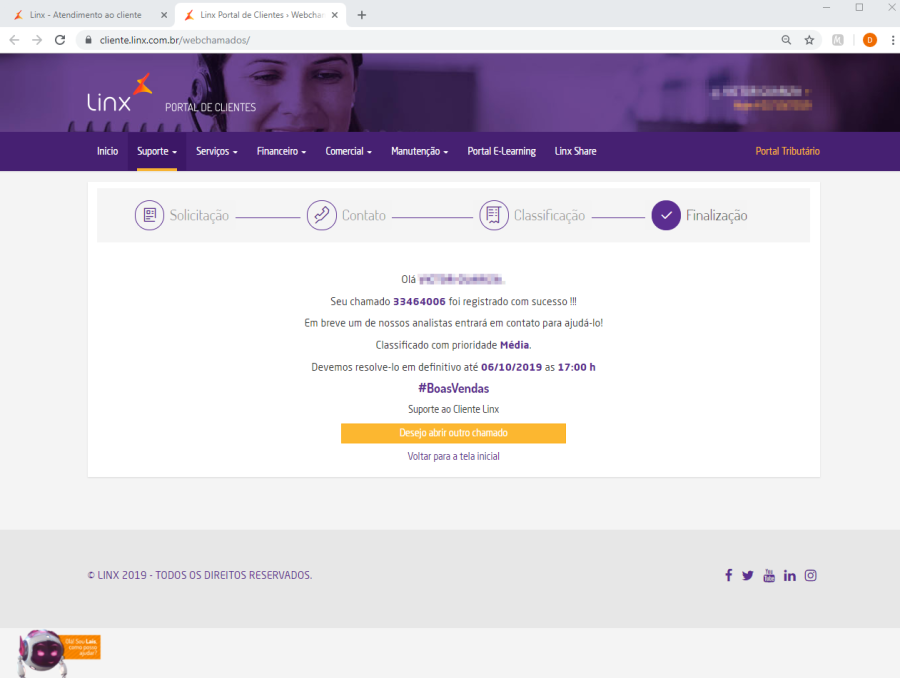This screenshot has width=900, height=678.
Task: Open Linx Instagram page icon
Action: (x=810, y=575)
